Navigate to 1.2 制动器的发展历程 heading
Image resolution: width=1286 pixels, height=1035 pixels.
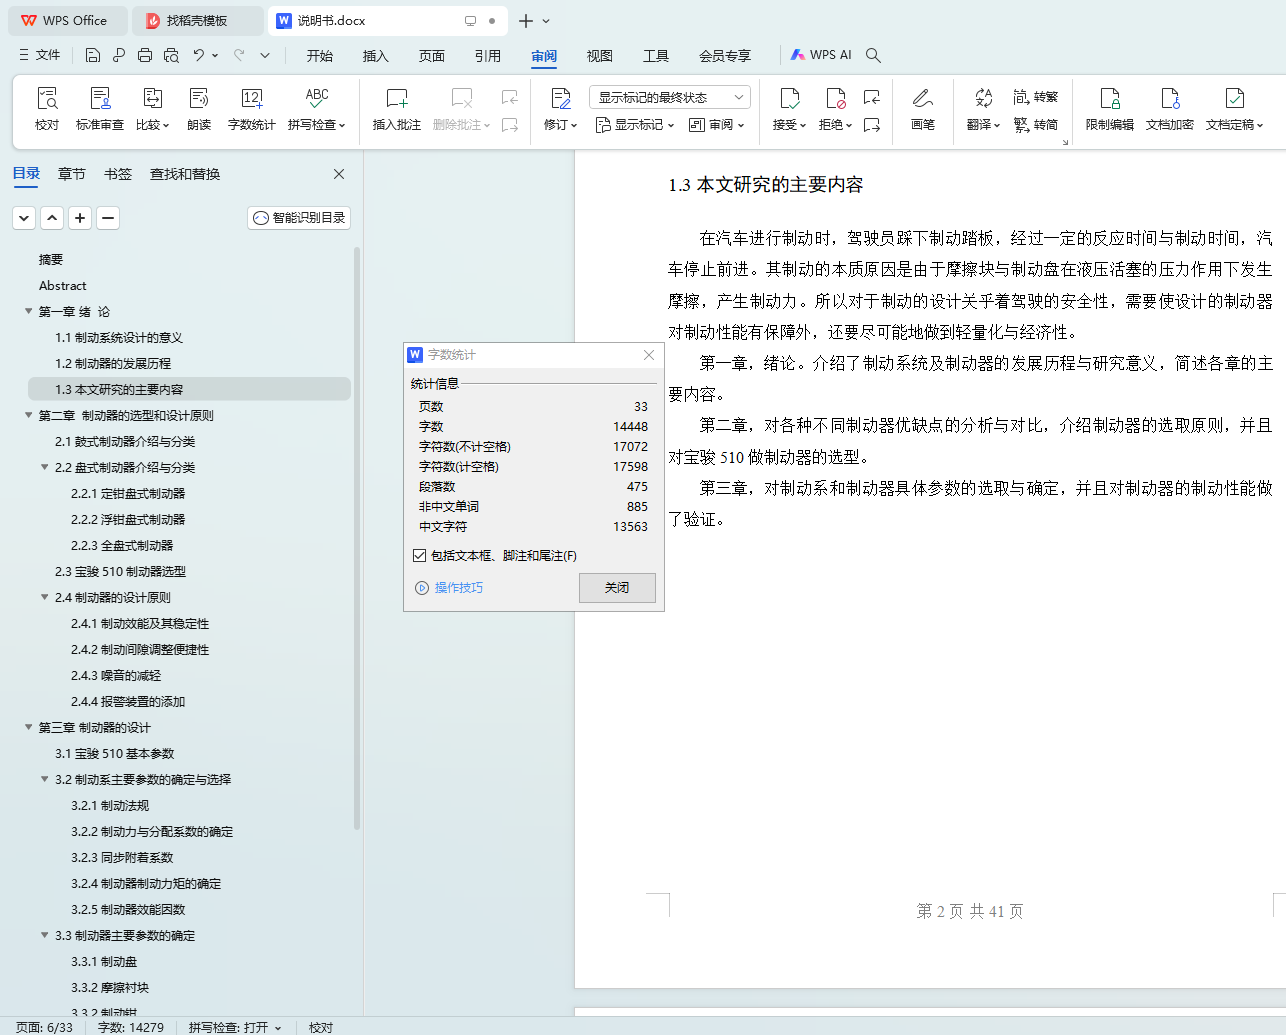point(113,363)
